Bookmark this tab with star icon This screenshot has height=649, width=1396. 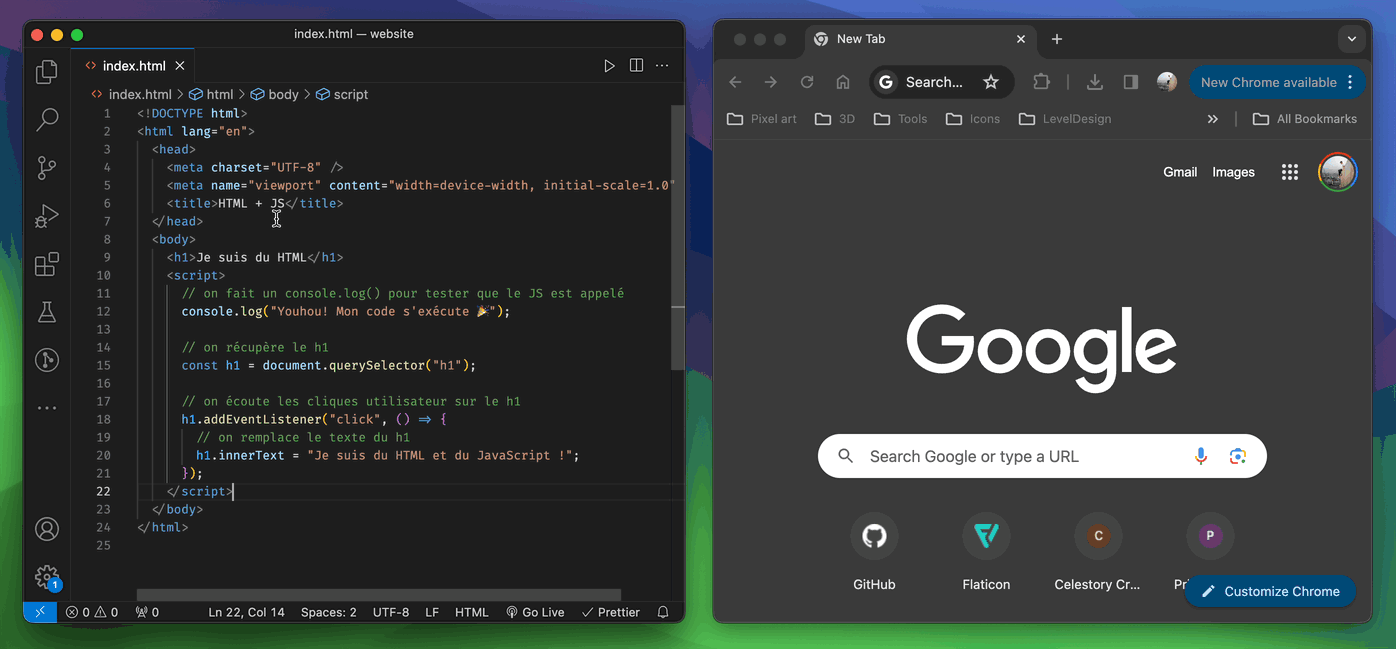click(x=991, y=82)
